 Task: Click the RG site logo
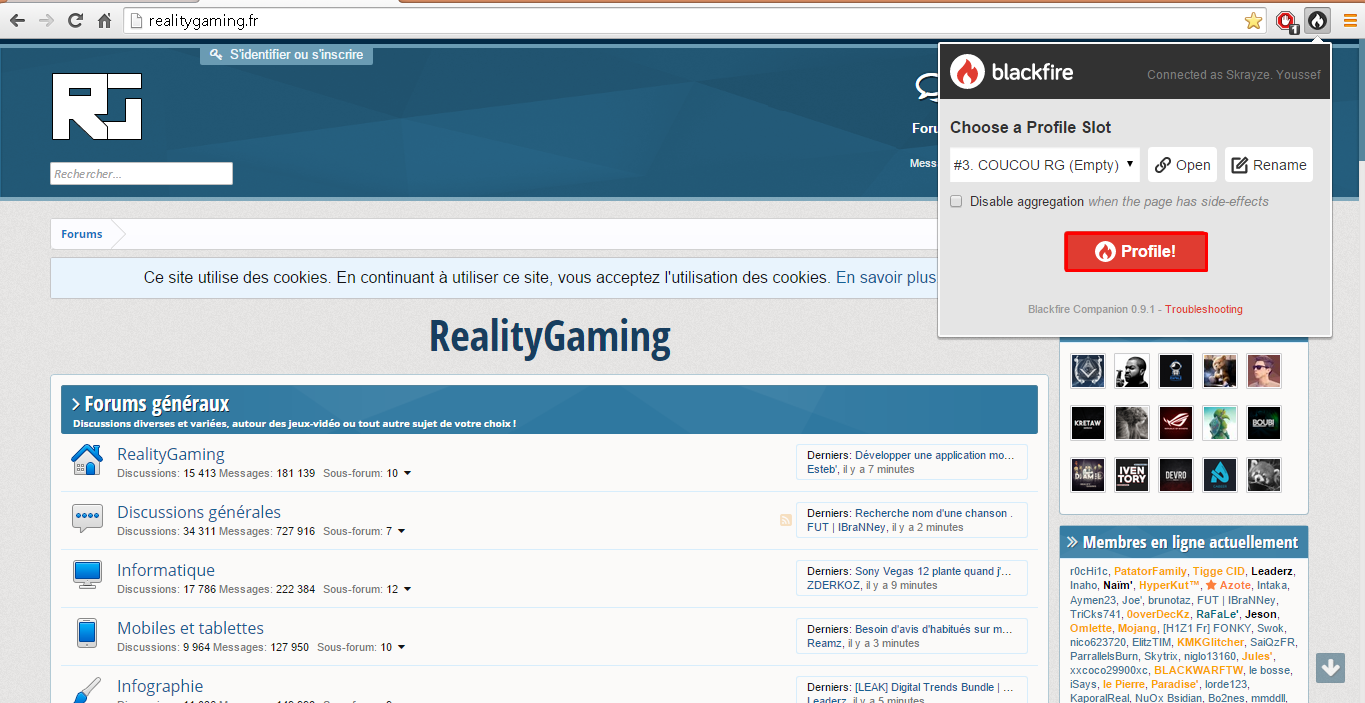97,106
